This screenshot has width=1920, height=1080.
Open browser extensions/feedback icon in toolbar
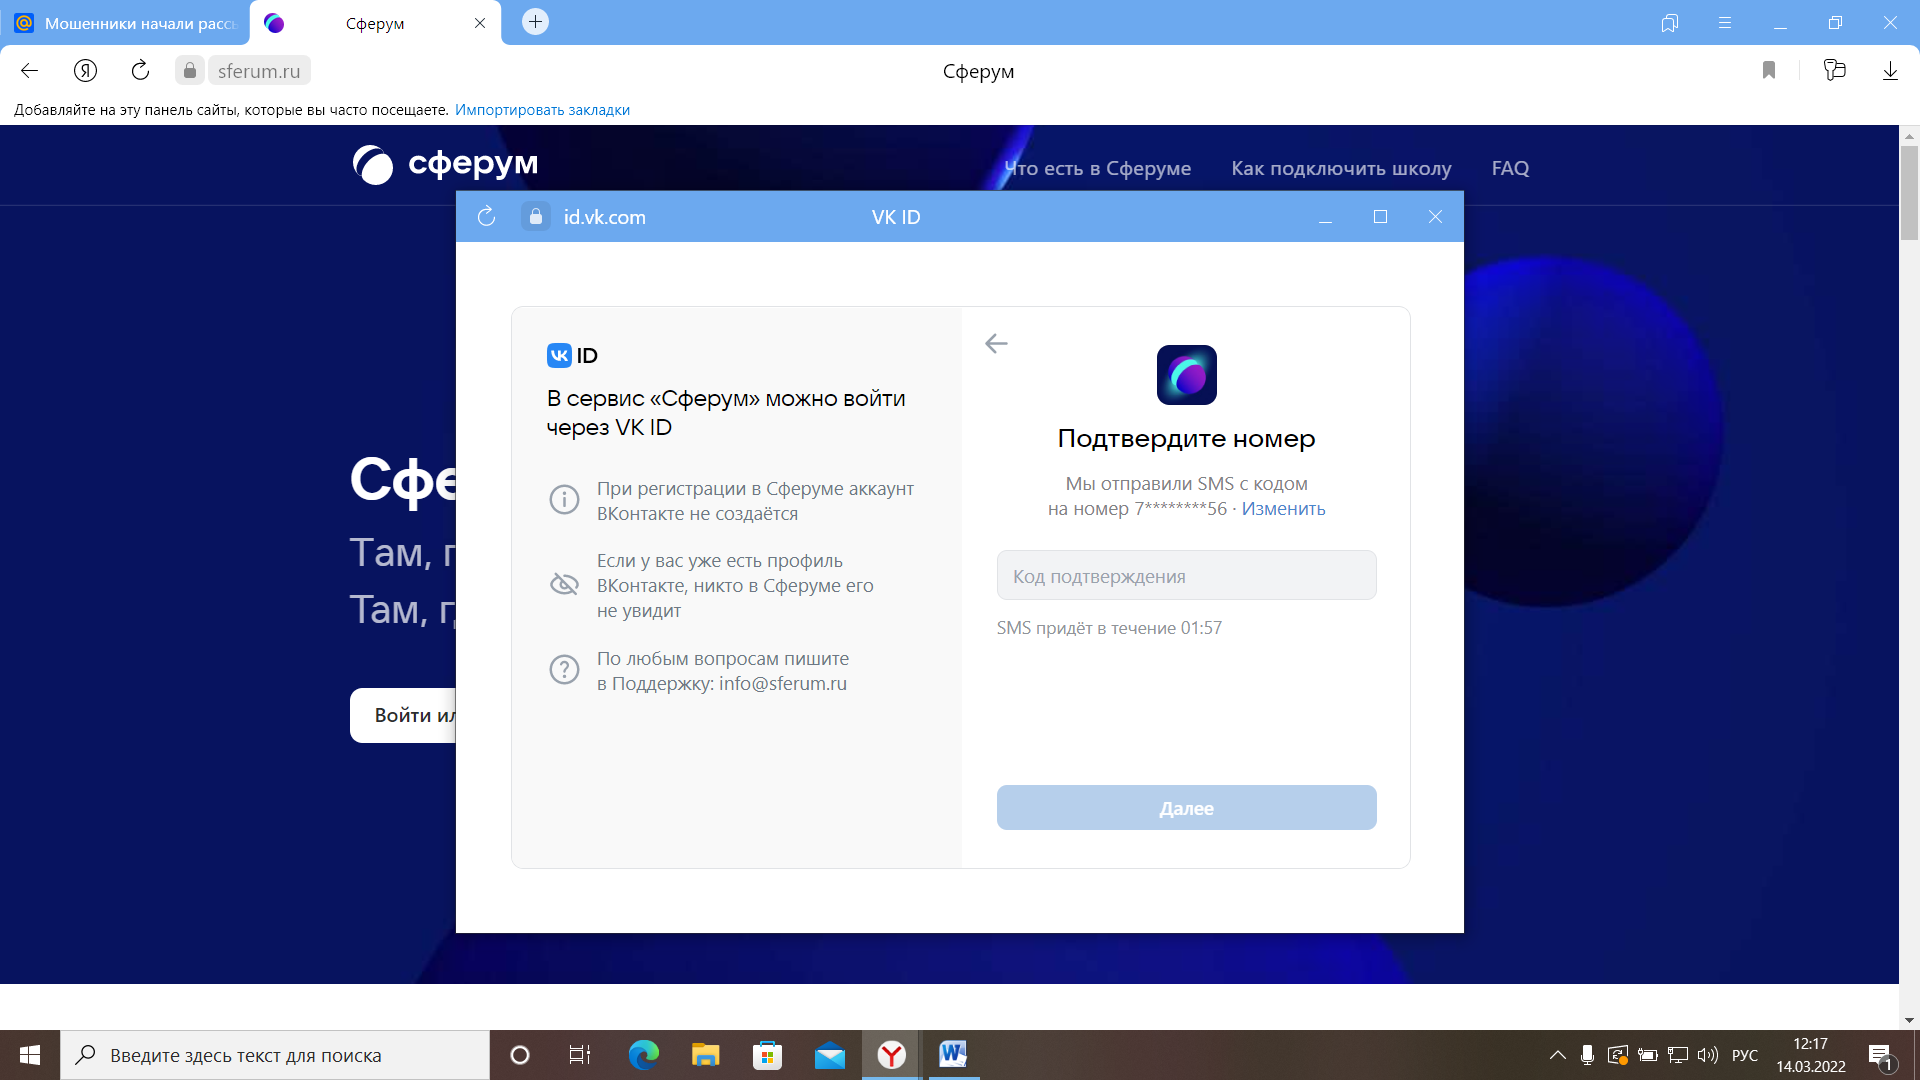coord(1834,70)
